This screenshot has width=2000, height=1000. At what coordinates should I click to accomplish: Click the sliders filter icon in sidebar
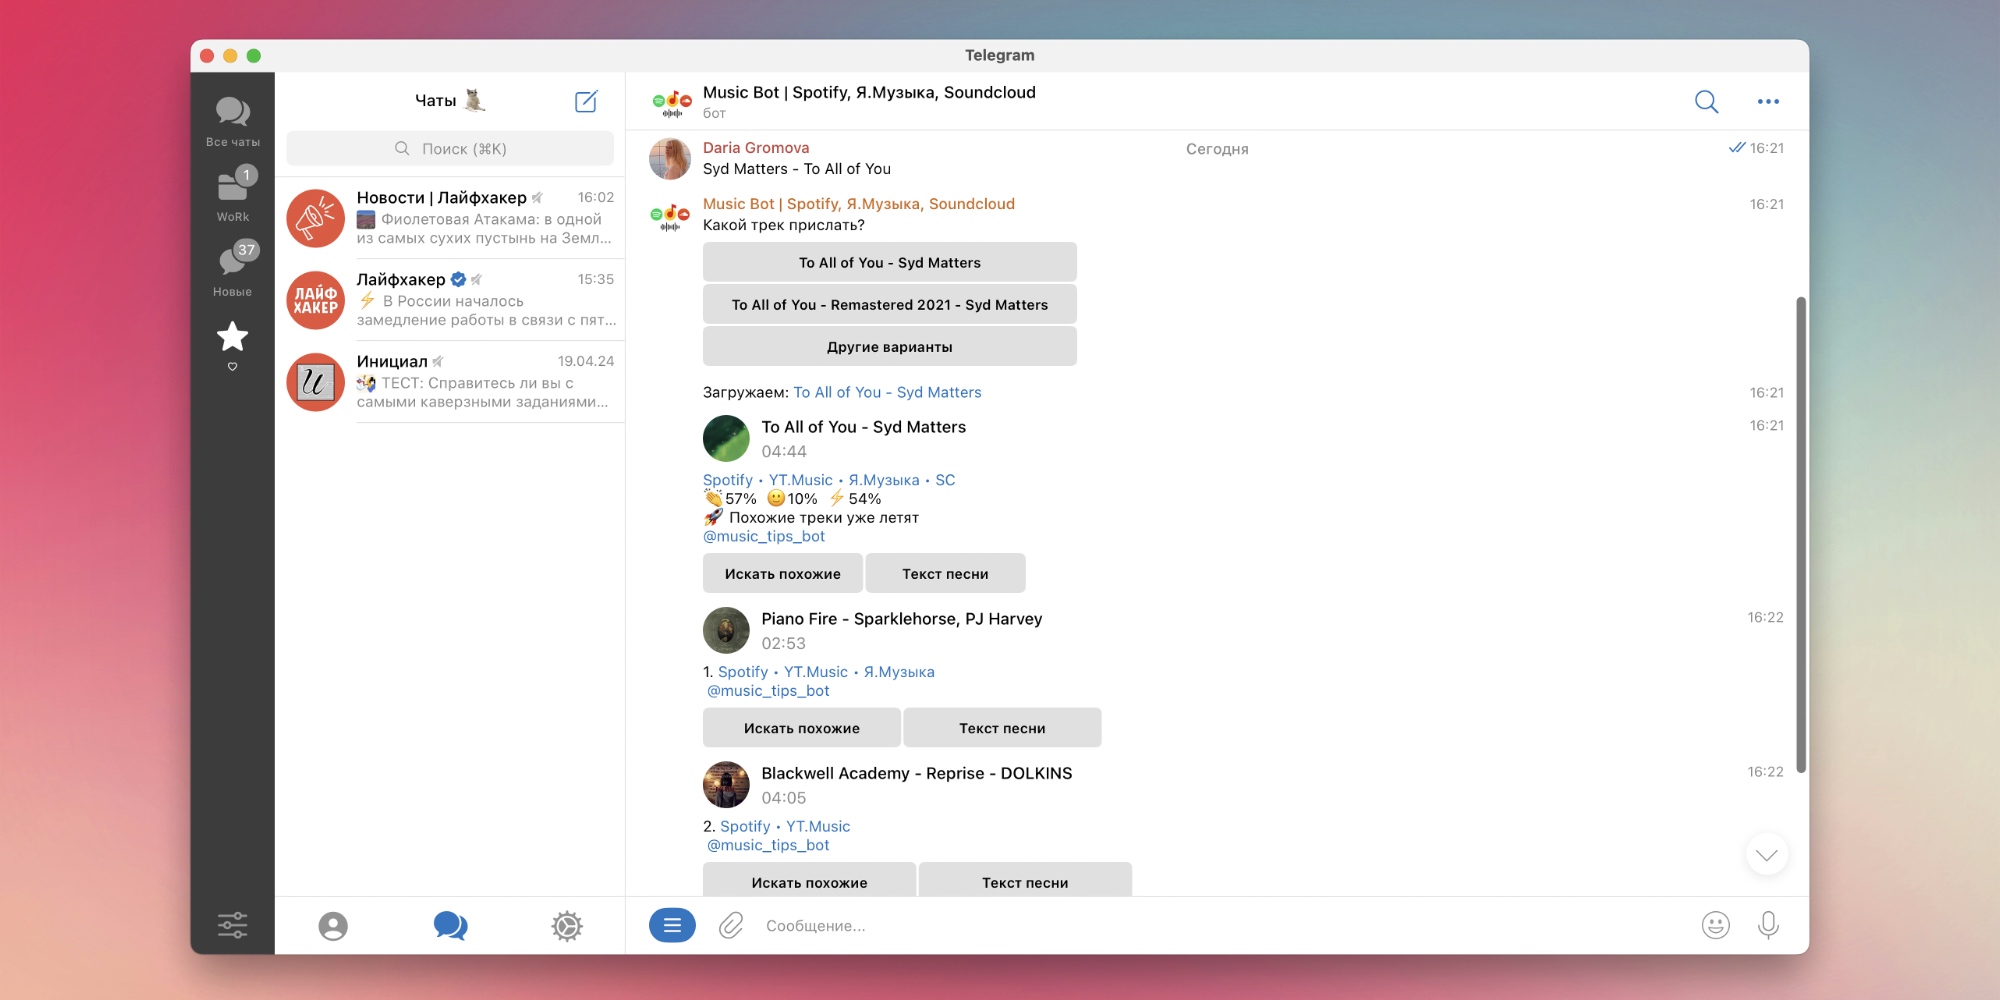pos(232,925)
